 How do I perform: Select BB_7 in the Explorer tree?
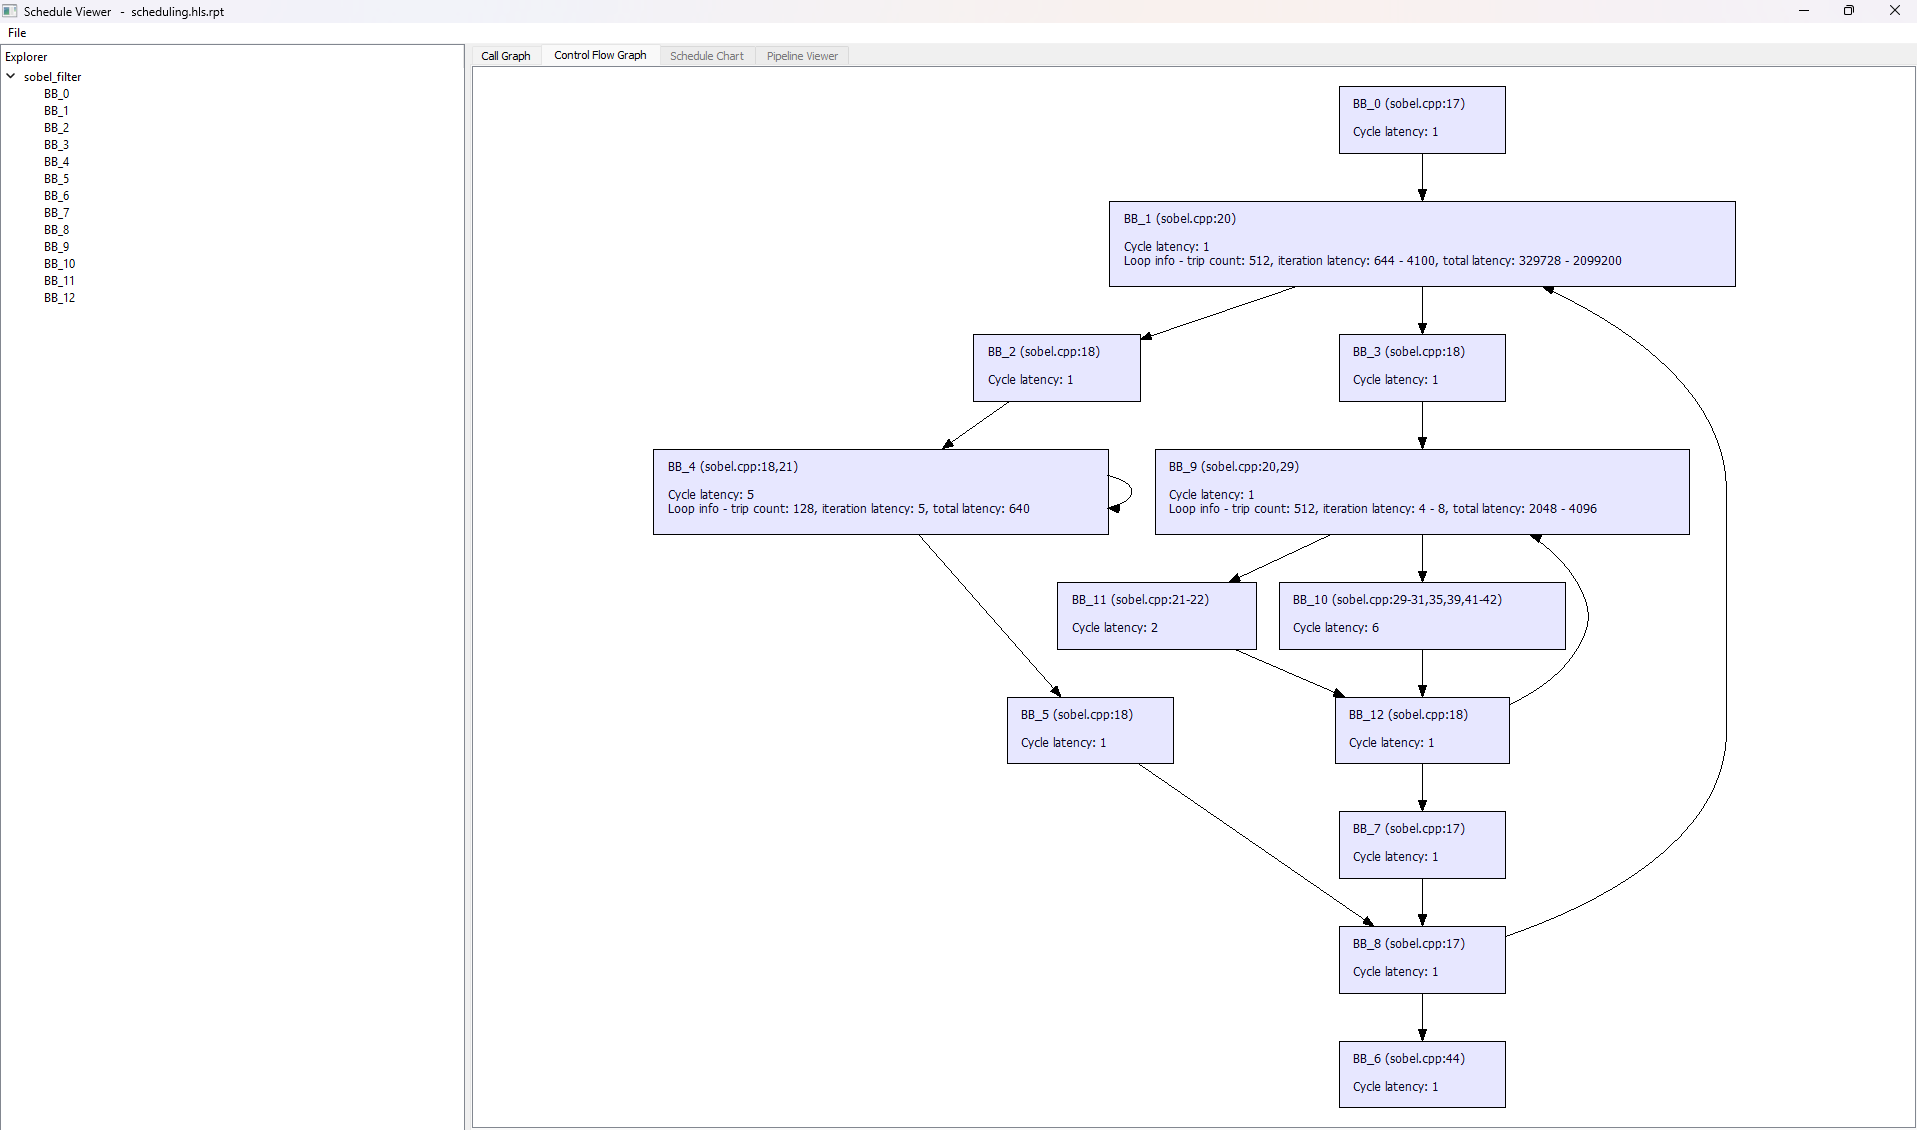(x=56, y=213)
